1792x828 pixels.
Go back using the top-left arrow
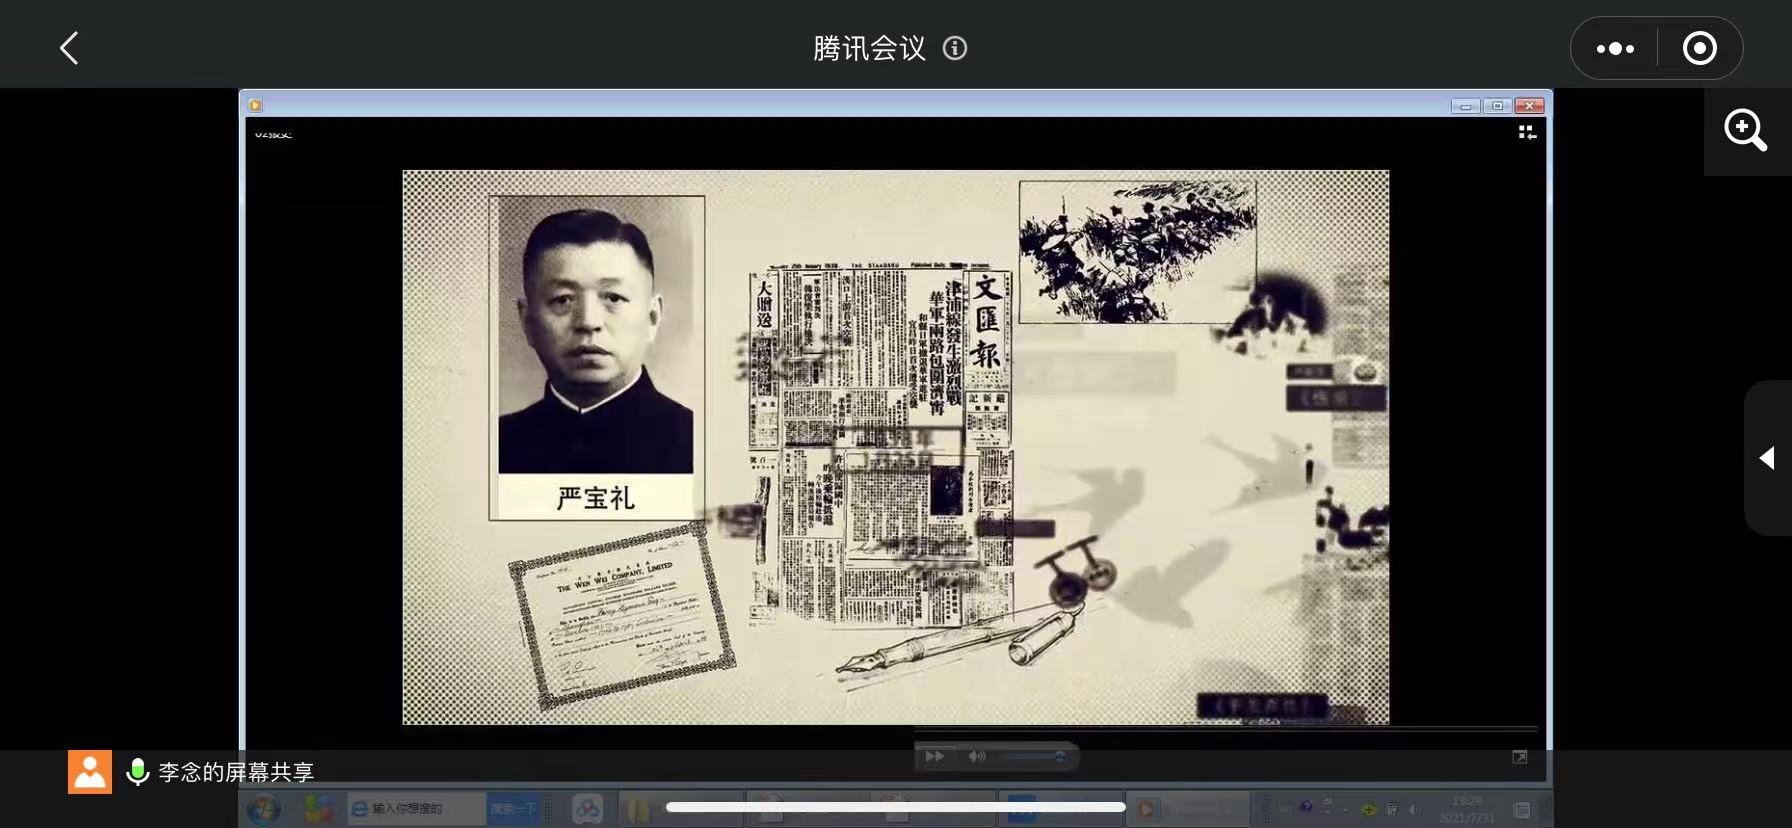[x=68, y=48]
